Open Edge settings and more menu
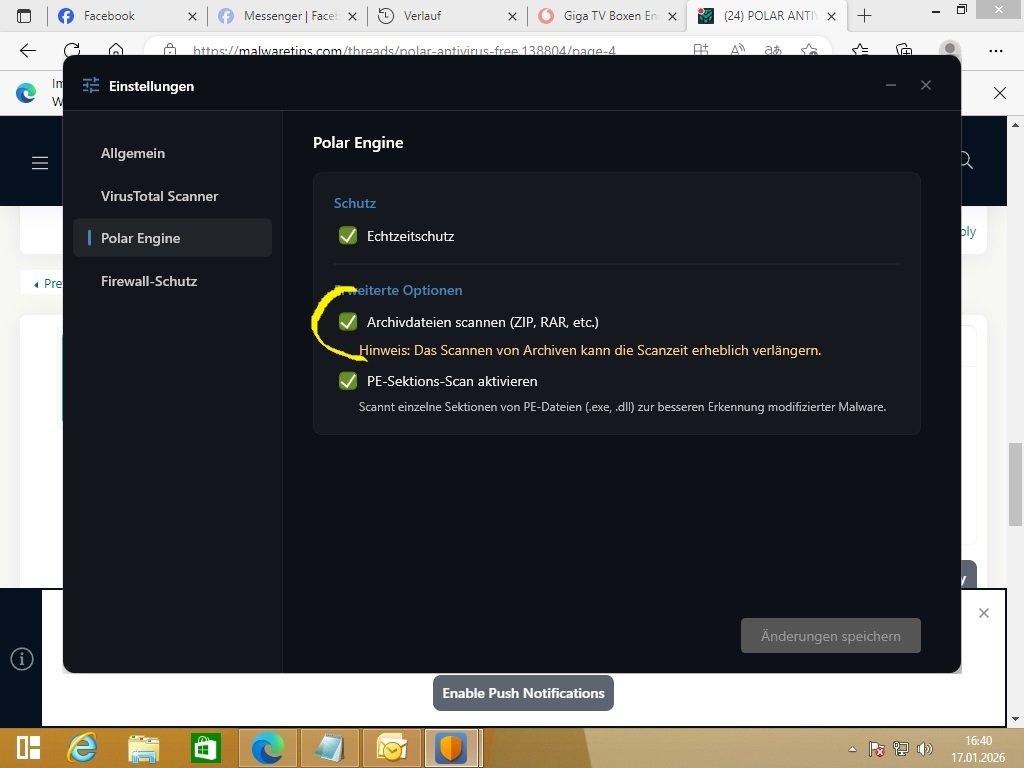 [x=995, y=50]
